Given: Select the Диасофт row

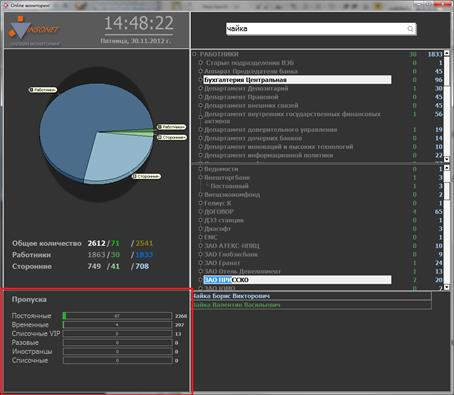Looking at the screenshot, I should click(x=217, y=229).
